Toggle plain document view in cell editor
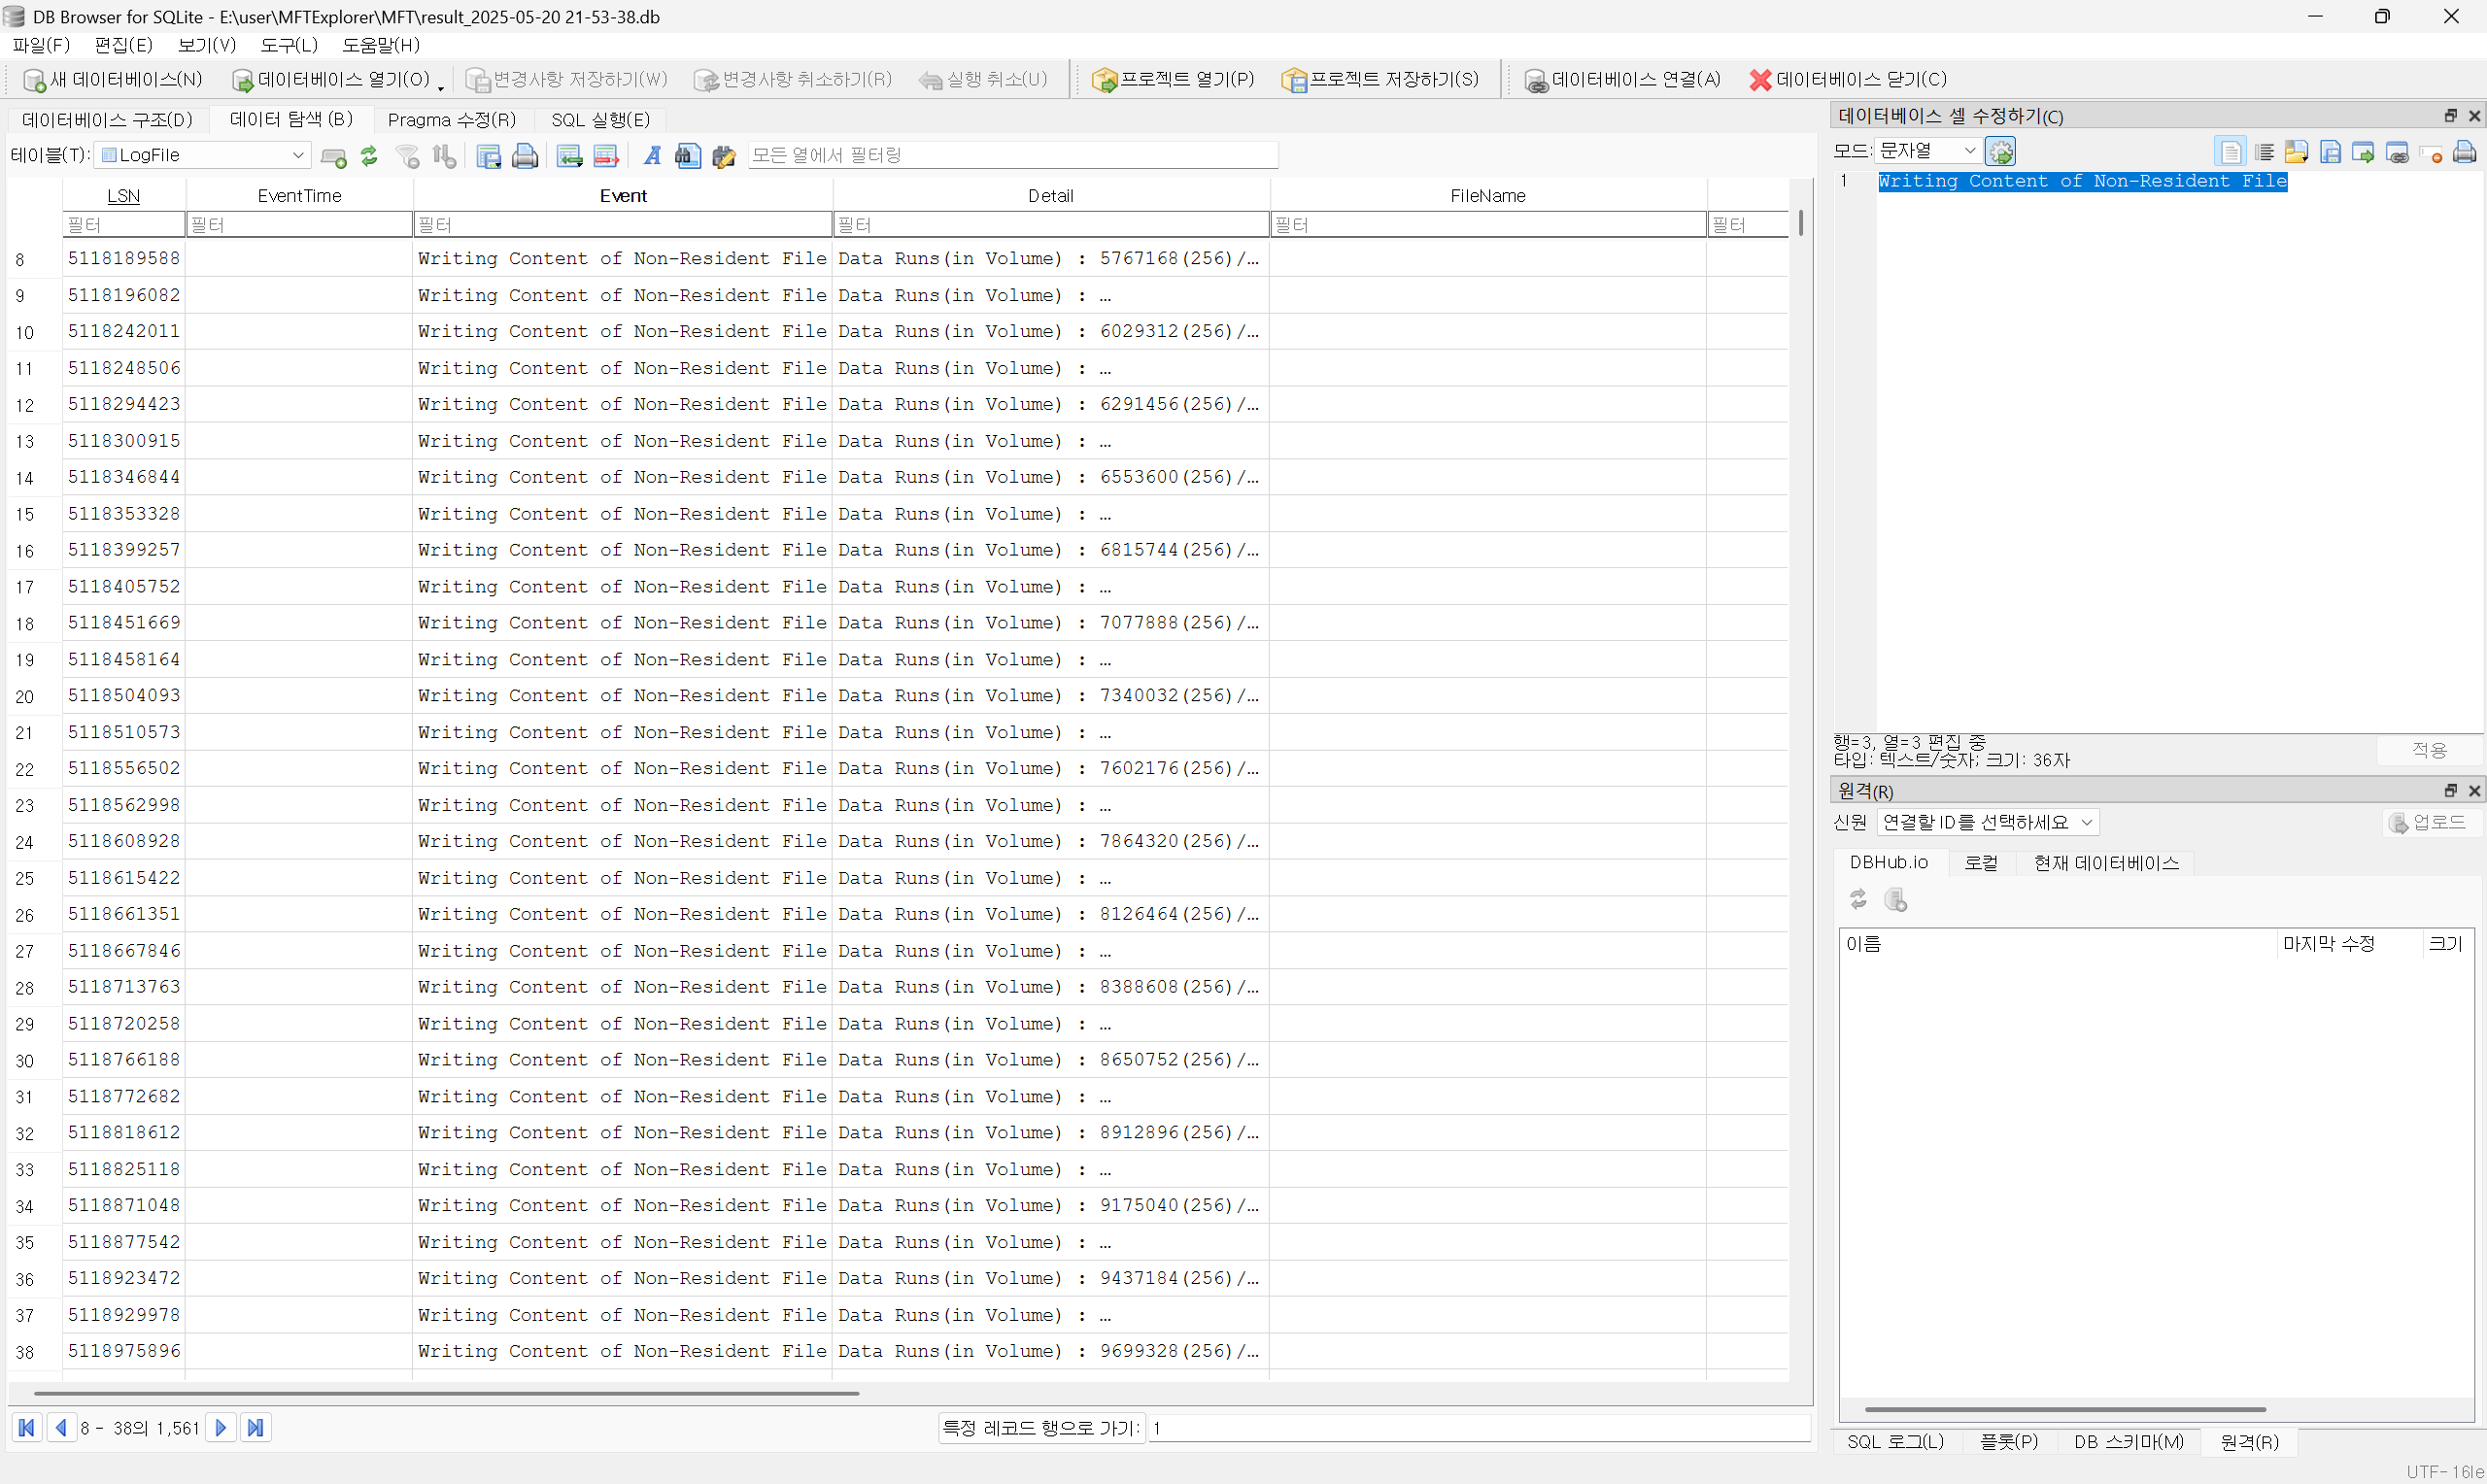 [2230, 152]
